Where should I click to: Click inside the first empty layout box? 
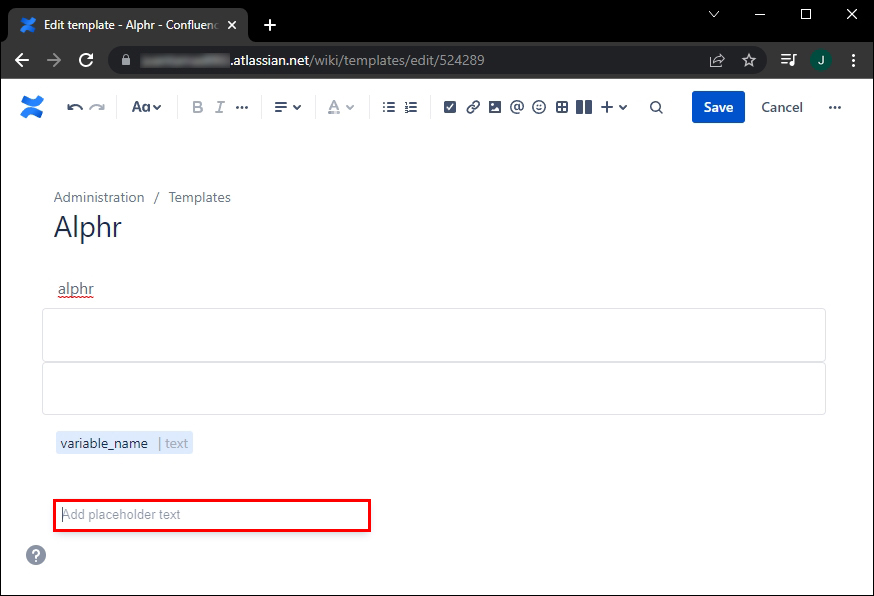(x=434, y=335)
